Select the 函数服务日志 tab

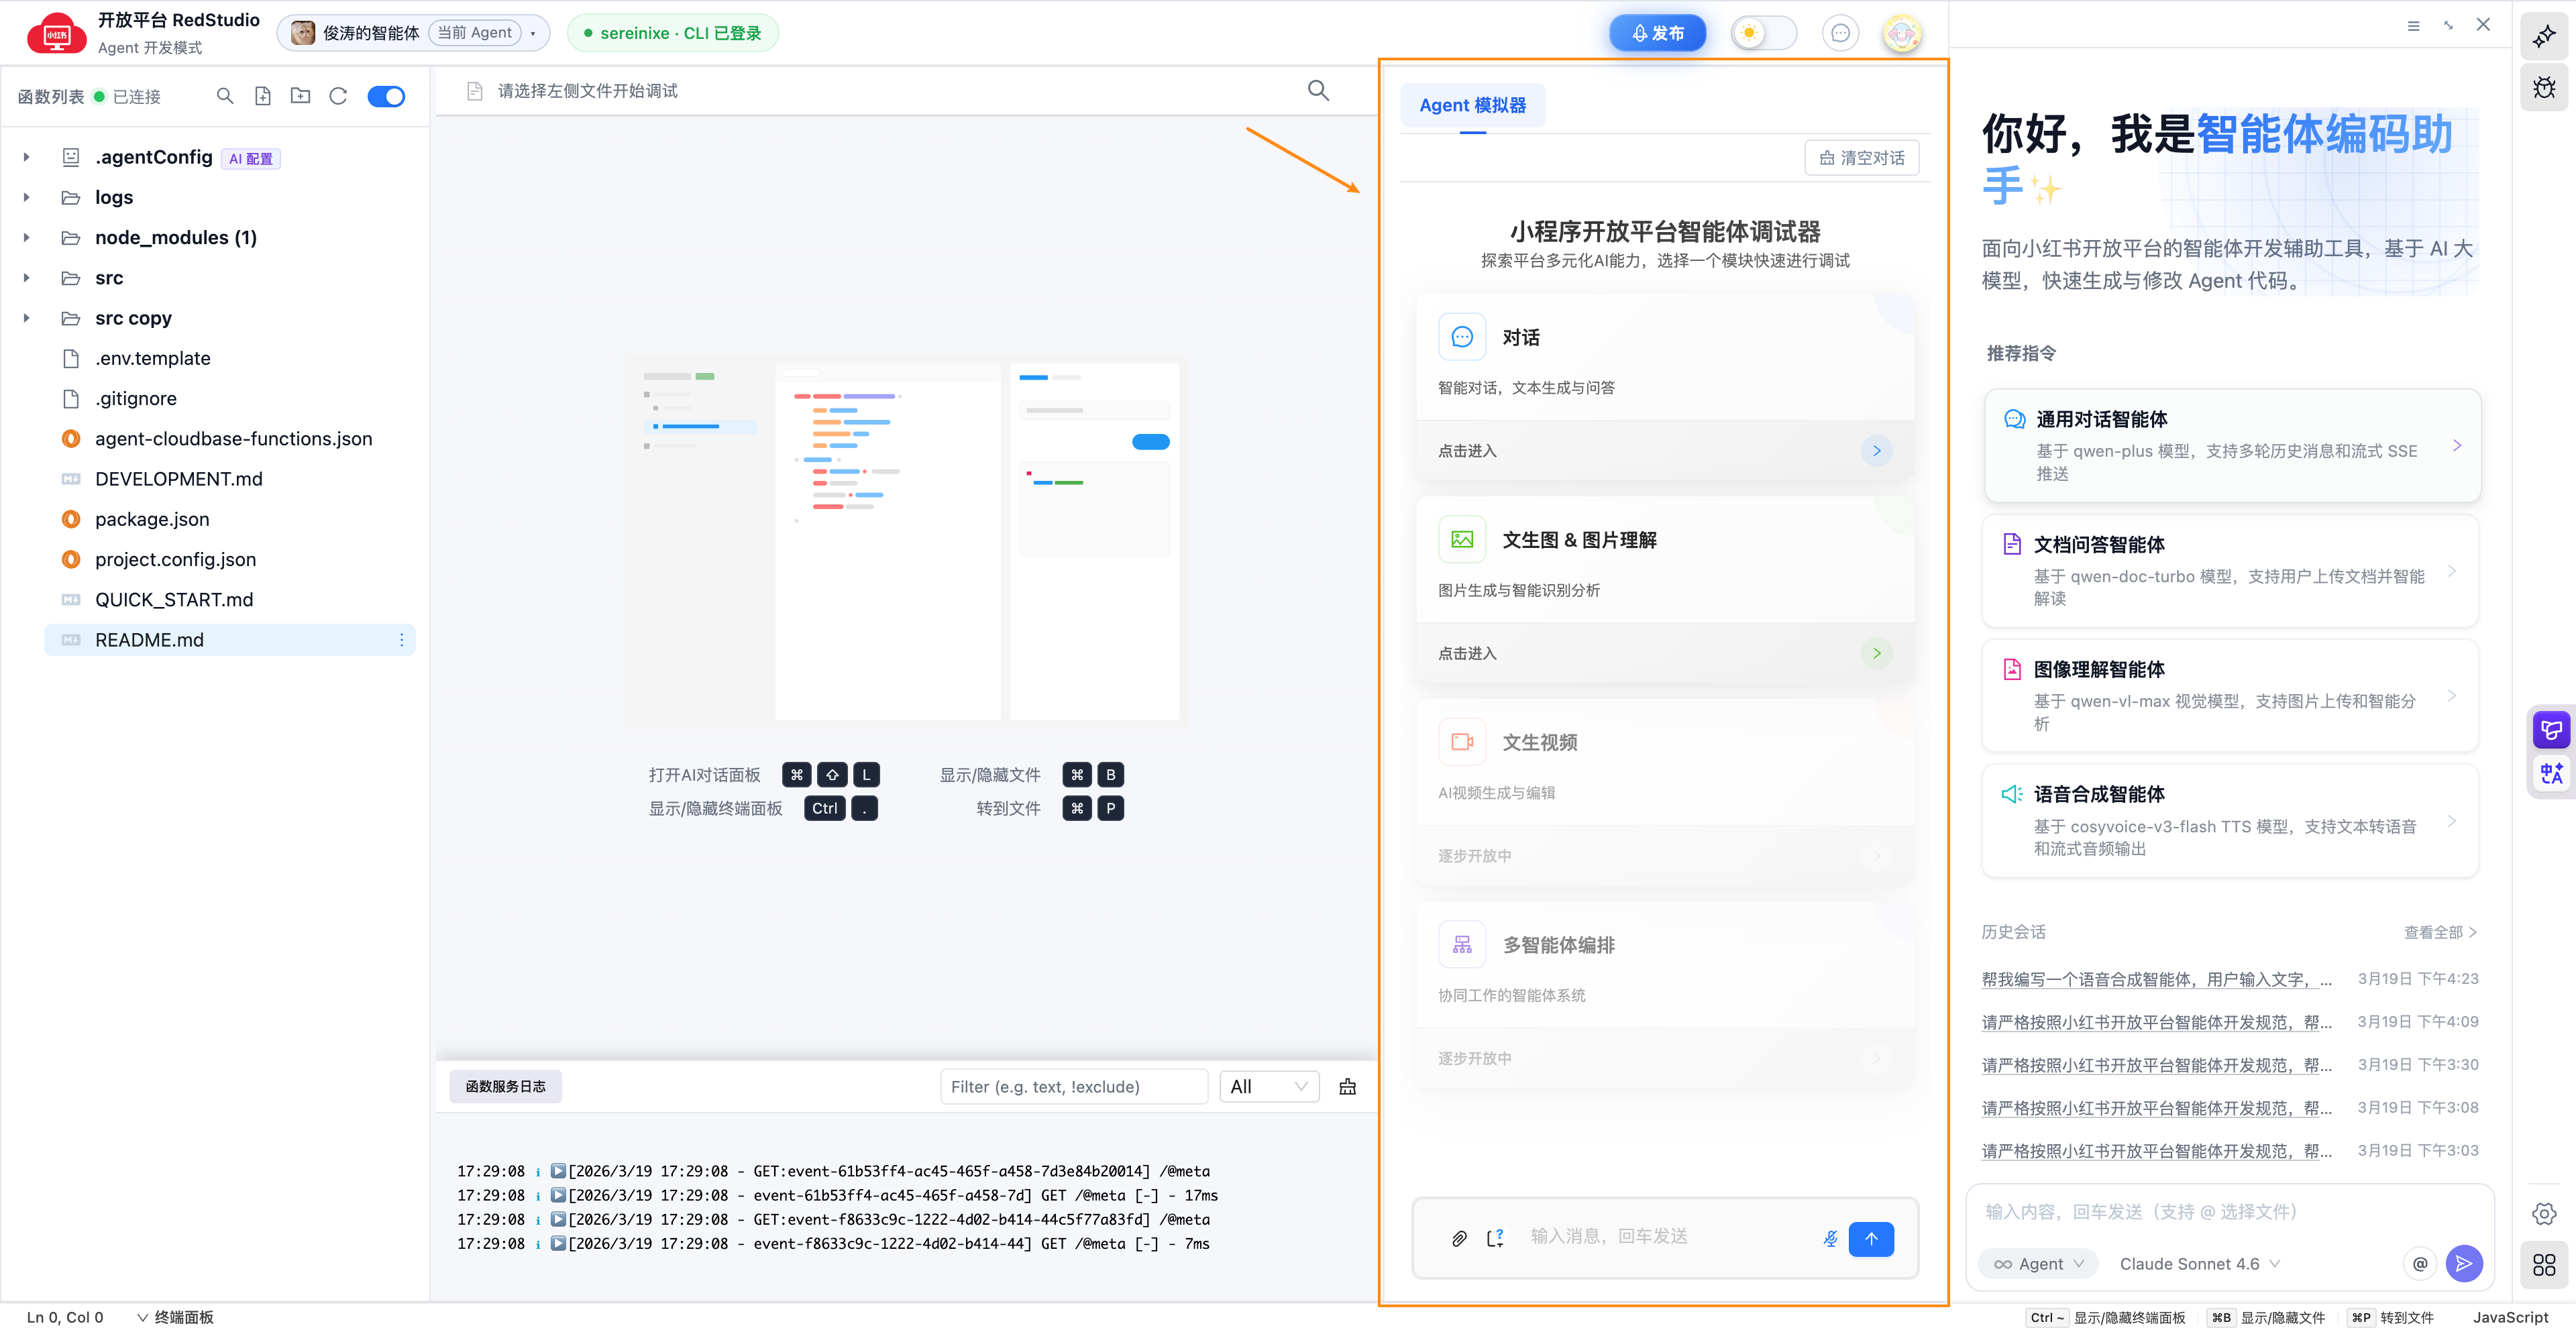(x=505, y=1087)
